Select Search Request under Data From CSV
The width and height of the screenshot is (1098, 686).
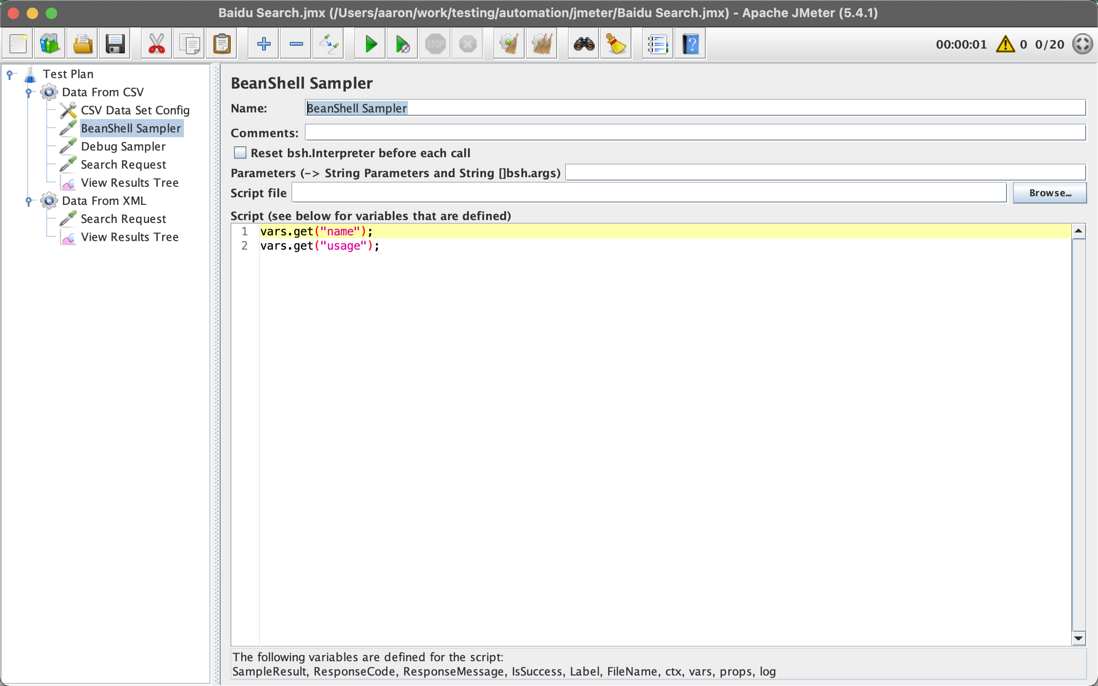click(123, 164)
